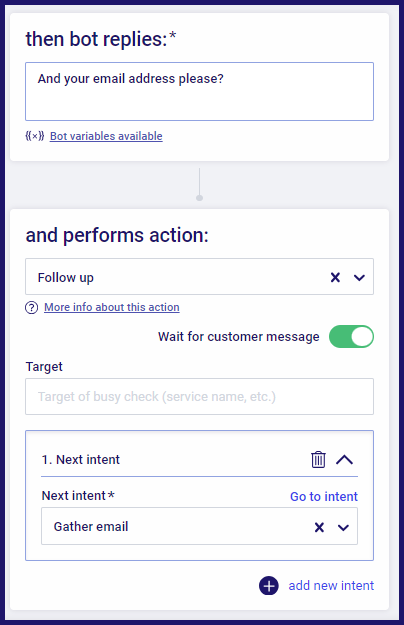Clear the Follow up action selection
Viewport: 404px width, 625px height.
point(335,277)
